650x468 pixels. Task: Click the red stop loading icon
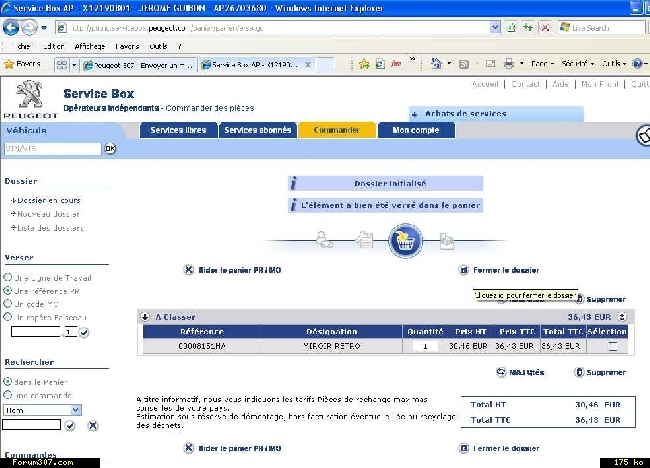click(x=545, y=28)
